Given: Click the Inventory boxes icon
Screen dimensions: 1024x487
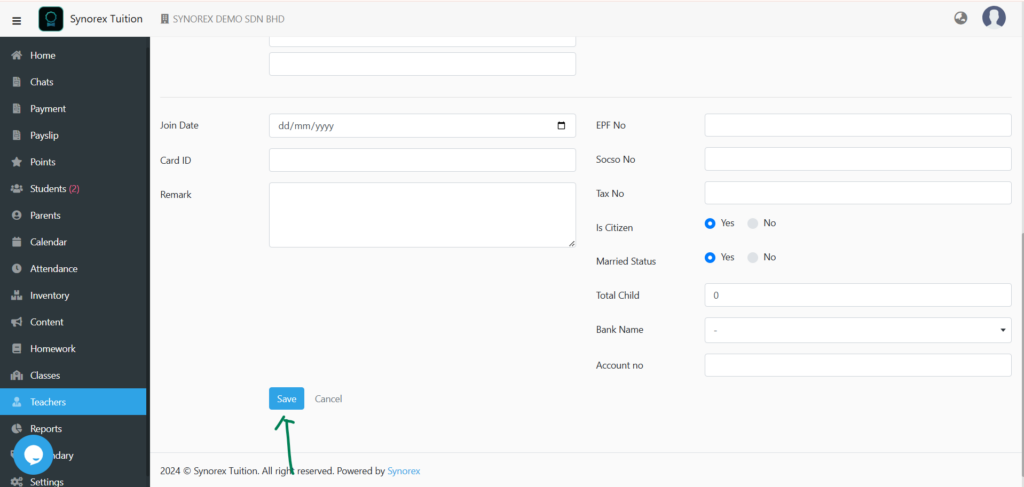Looking at the screenshot, I should pos(17,295).
